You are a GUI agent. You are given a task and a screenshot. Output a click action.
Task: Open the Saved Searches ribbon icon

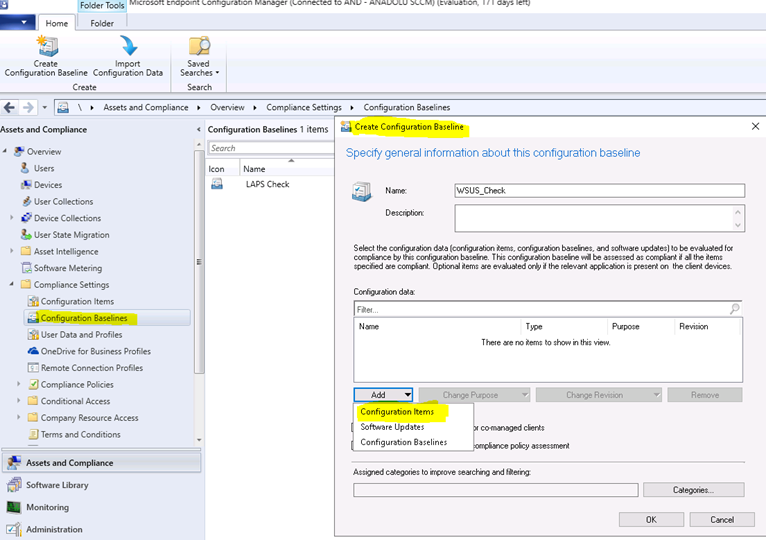tap(199, 46)
